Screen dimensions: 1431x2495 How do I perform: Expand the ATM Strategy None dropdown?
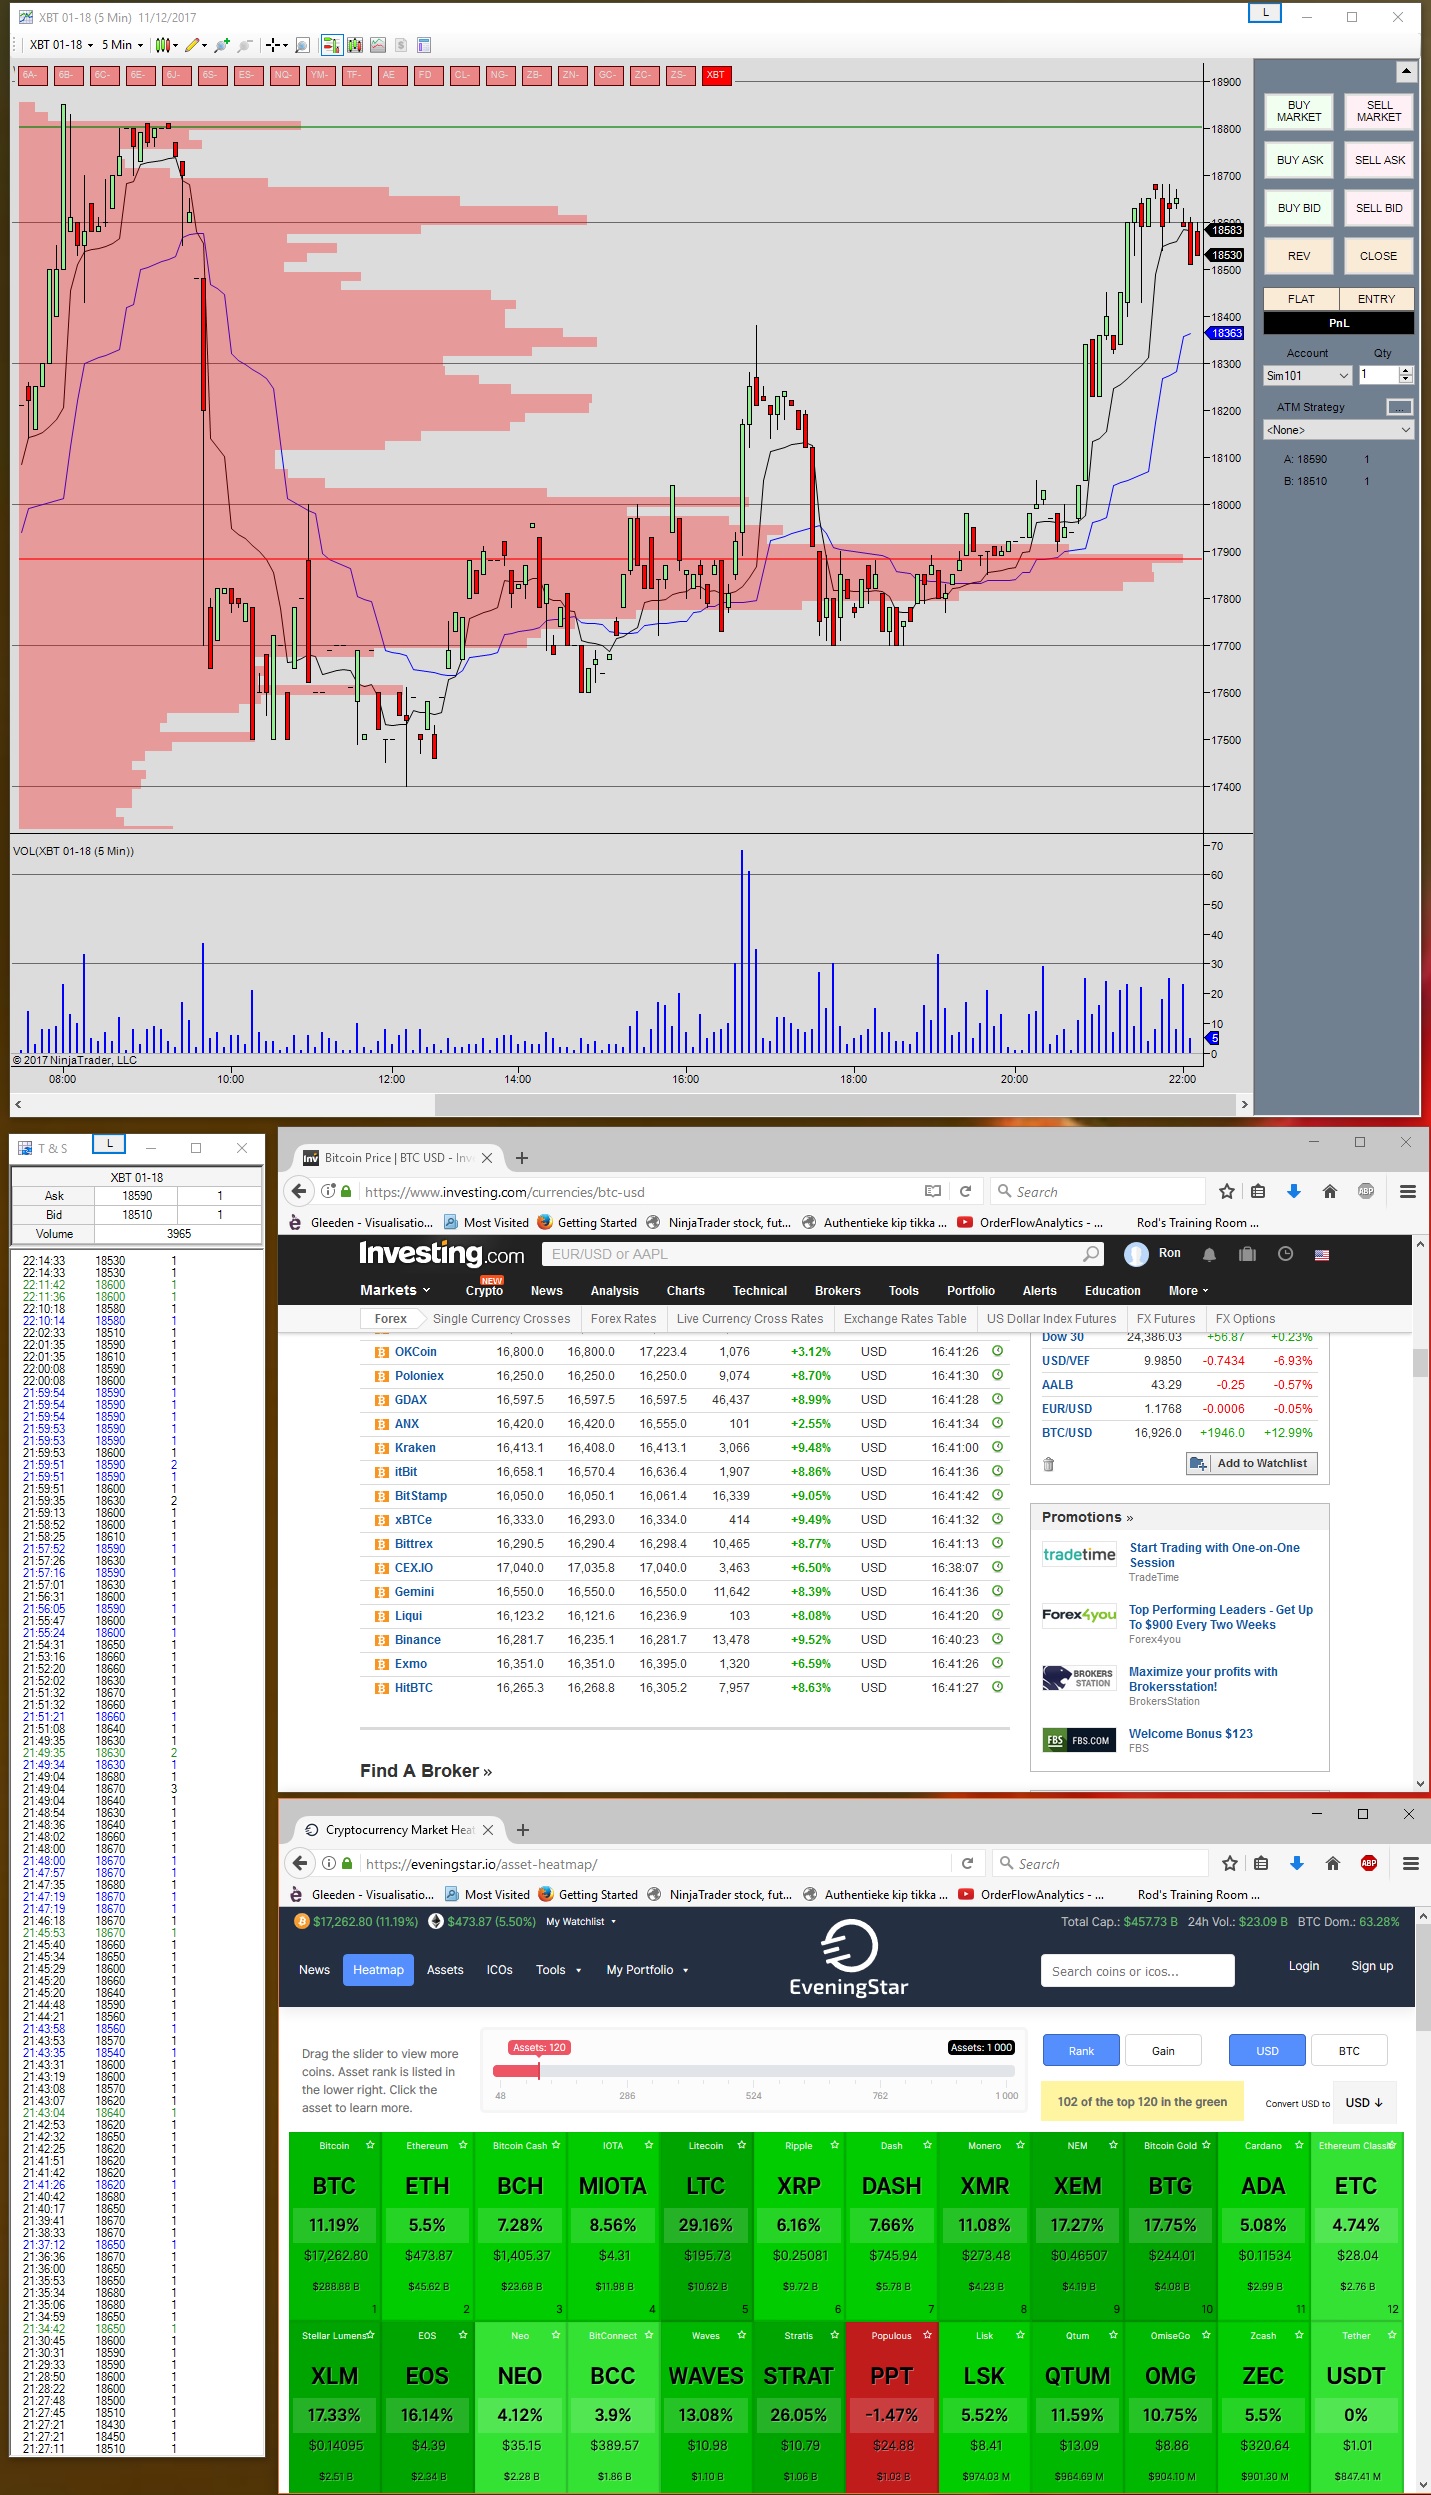pos(1339,430)
